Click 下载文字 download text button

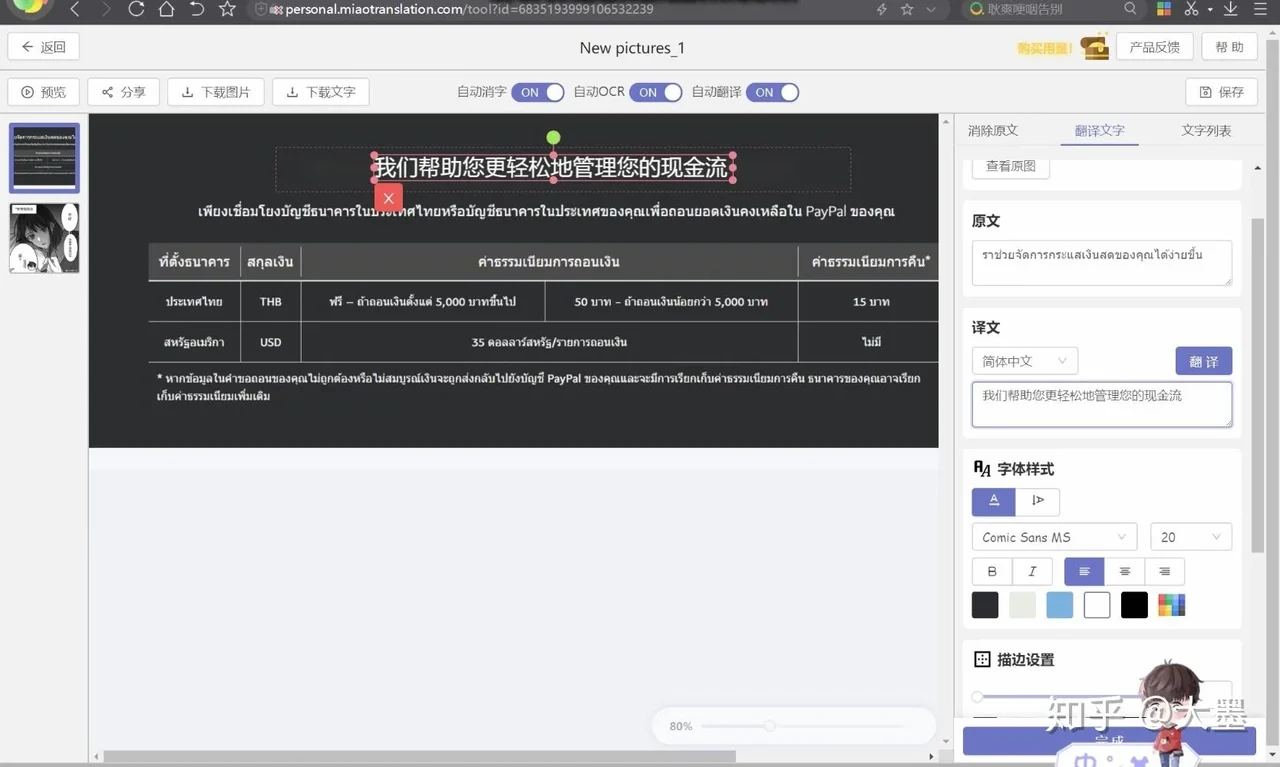[x=321, y=92]
